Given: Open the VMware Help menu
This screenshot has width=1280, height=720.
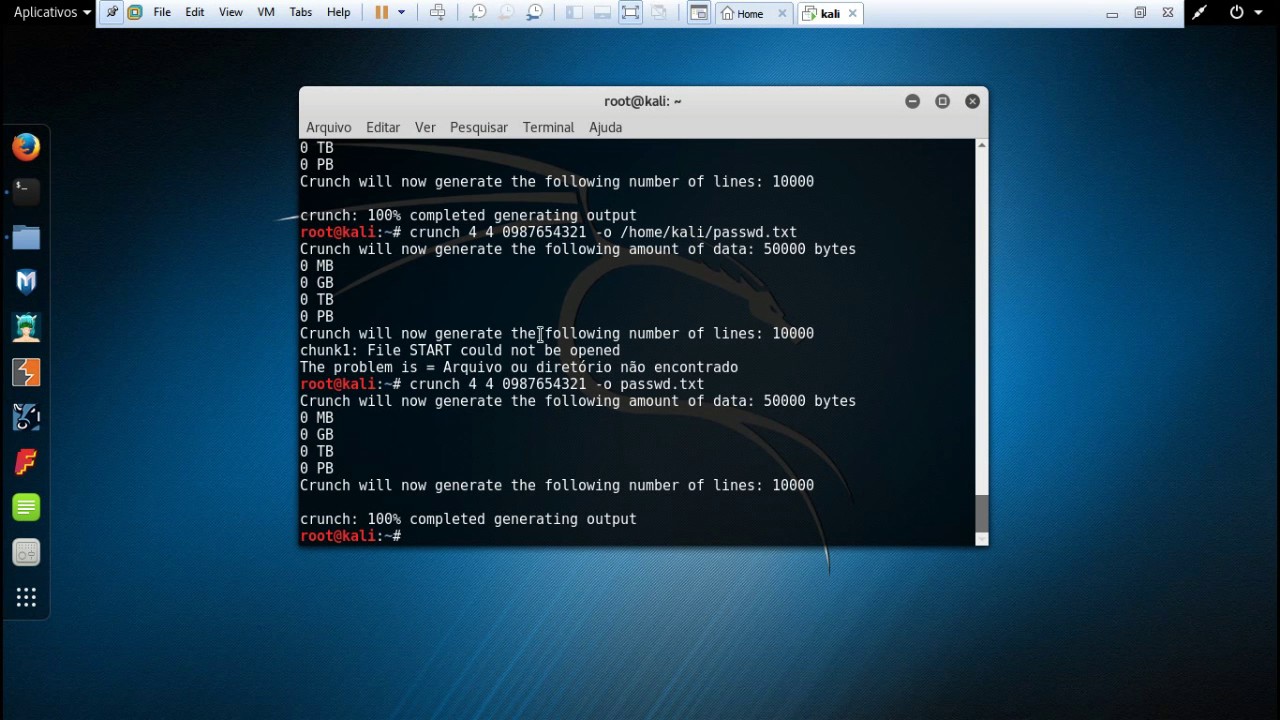Looking at the screenshot, I should tap(339, 13).
